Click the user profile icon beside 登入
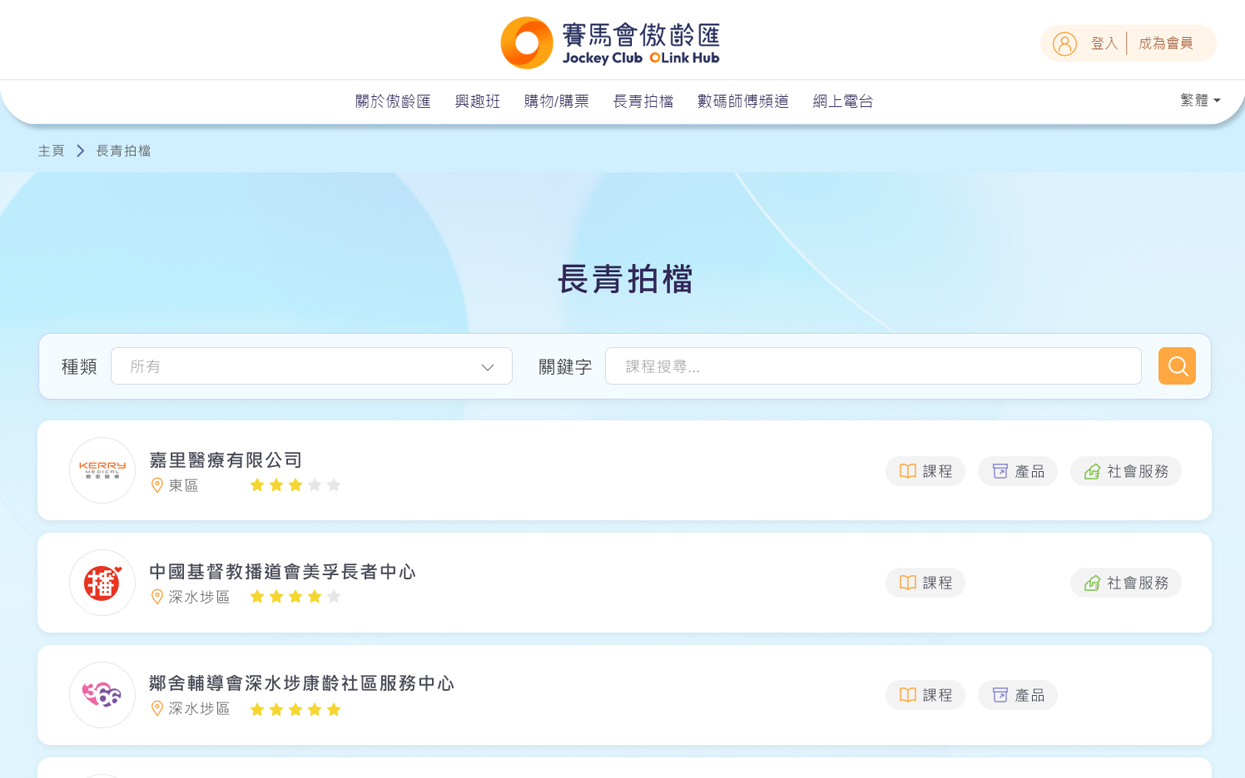Viewport: 1245px width, 778px height. (x=1065, y=44)
